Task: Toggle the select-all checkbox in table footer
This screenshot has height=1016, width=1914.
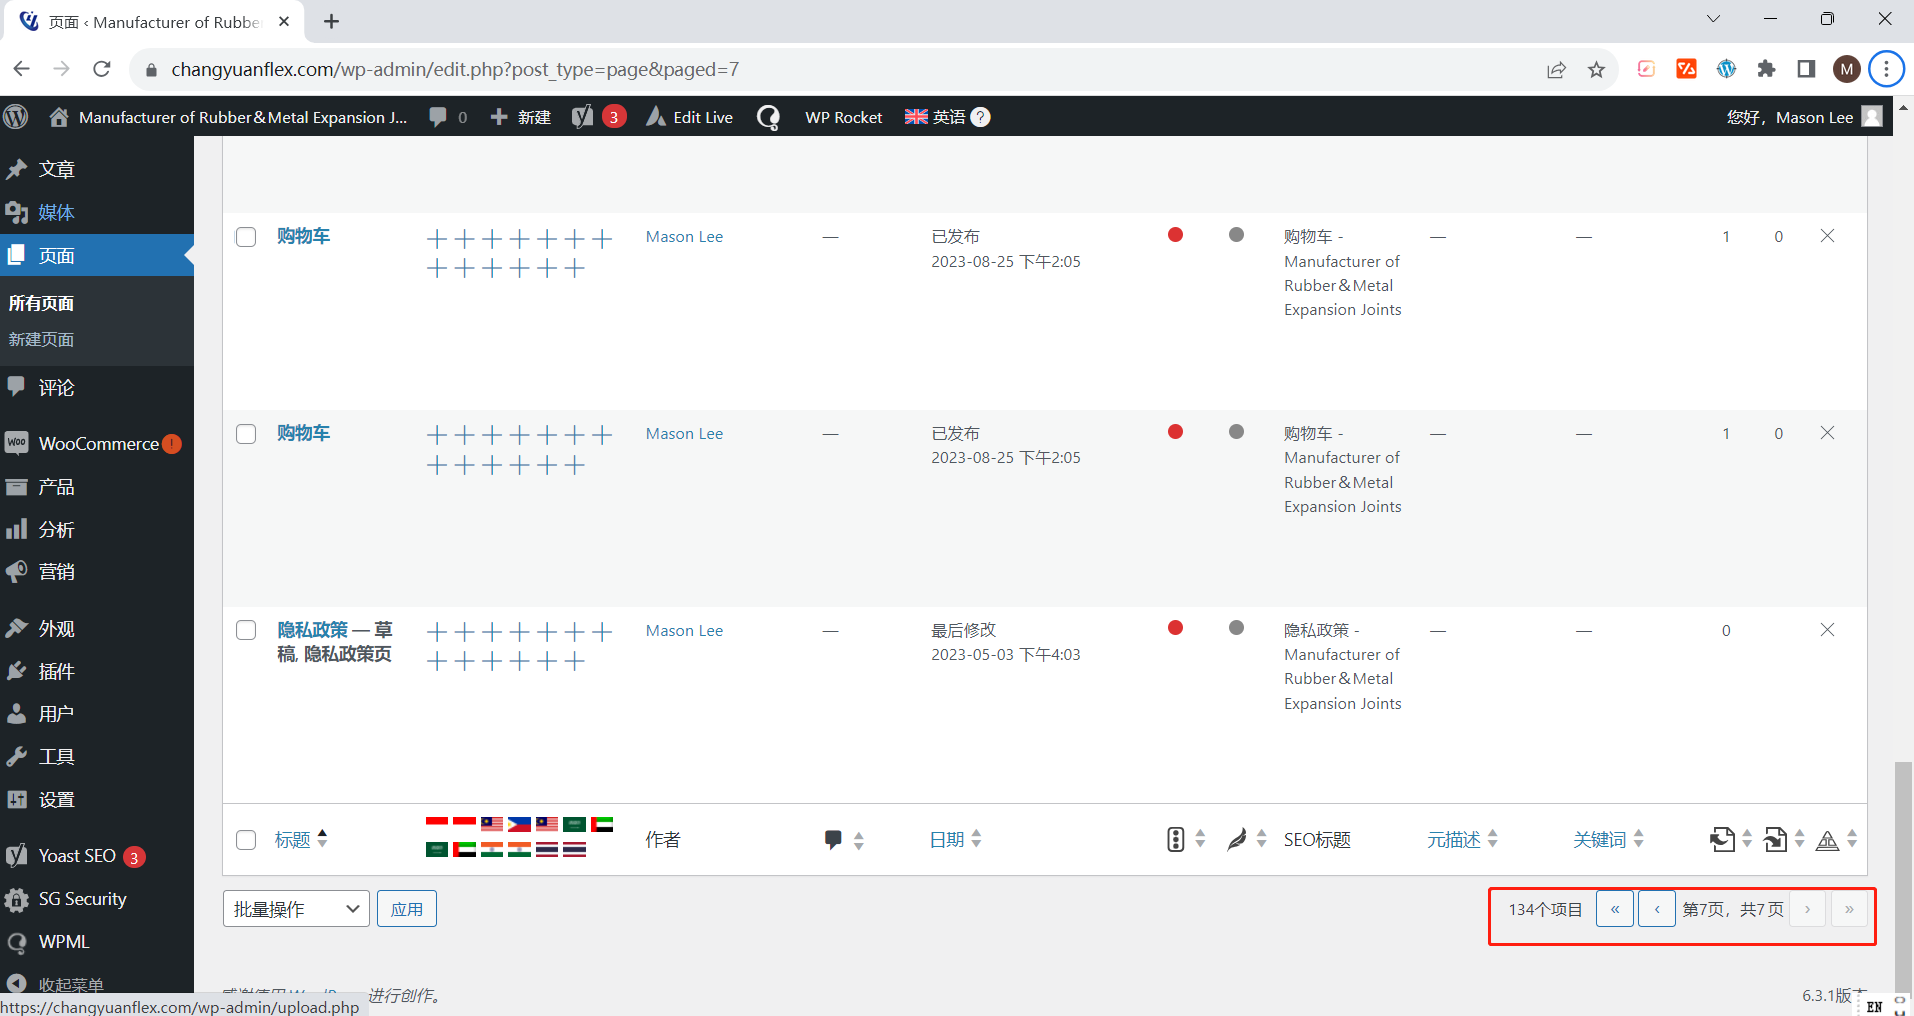Action: 246,840
